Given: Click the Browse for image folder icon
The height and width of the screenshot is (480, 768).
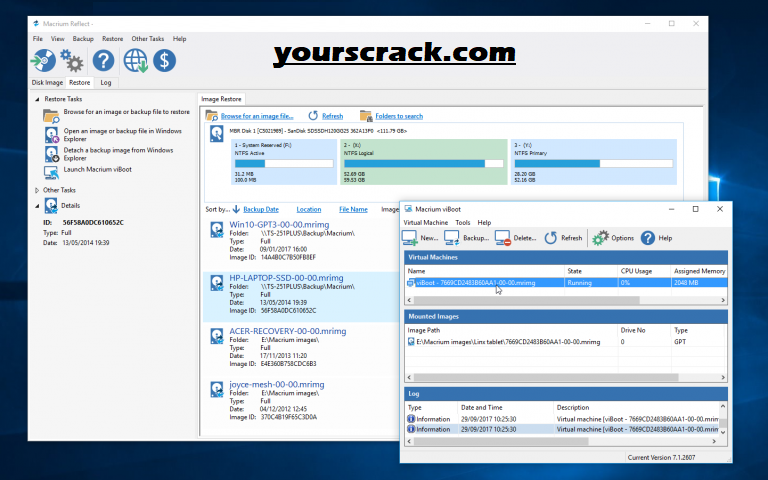Looking at the screenshot, I should [51, 116].
